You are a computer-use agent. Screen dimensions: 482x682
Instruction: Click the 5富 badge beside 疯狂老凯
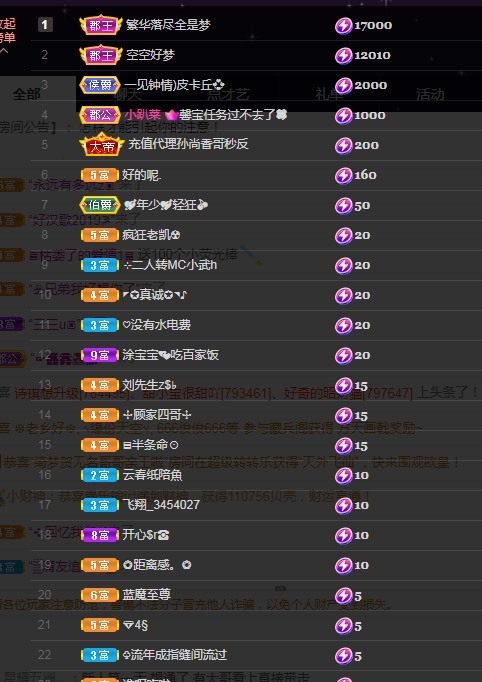click(100, 235)
